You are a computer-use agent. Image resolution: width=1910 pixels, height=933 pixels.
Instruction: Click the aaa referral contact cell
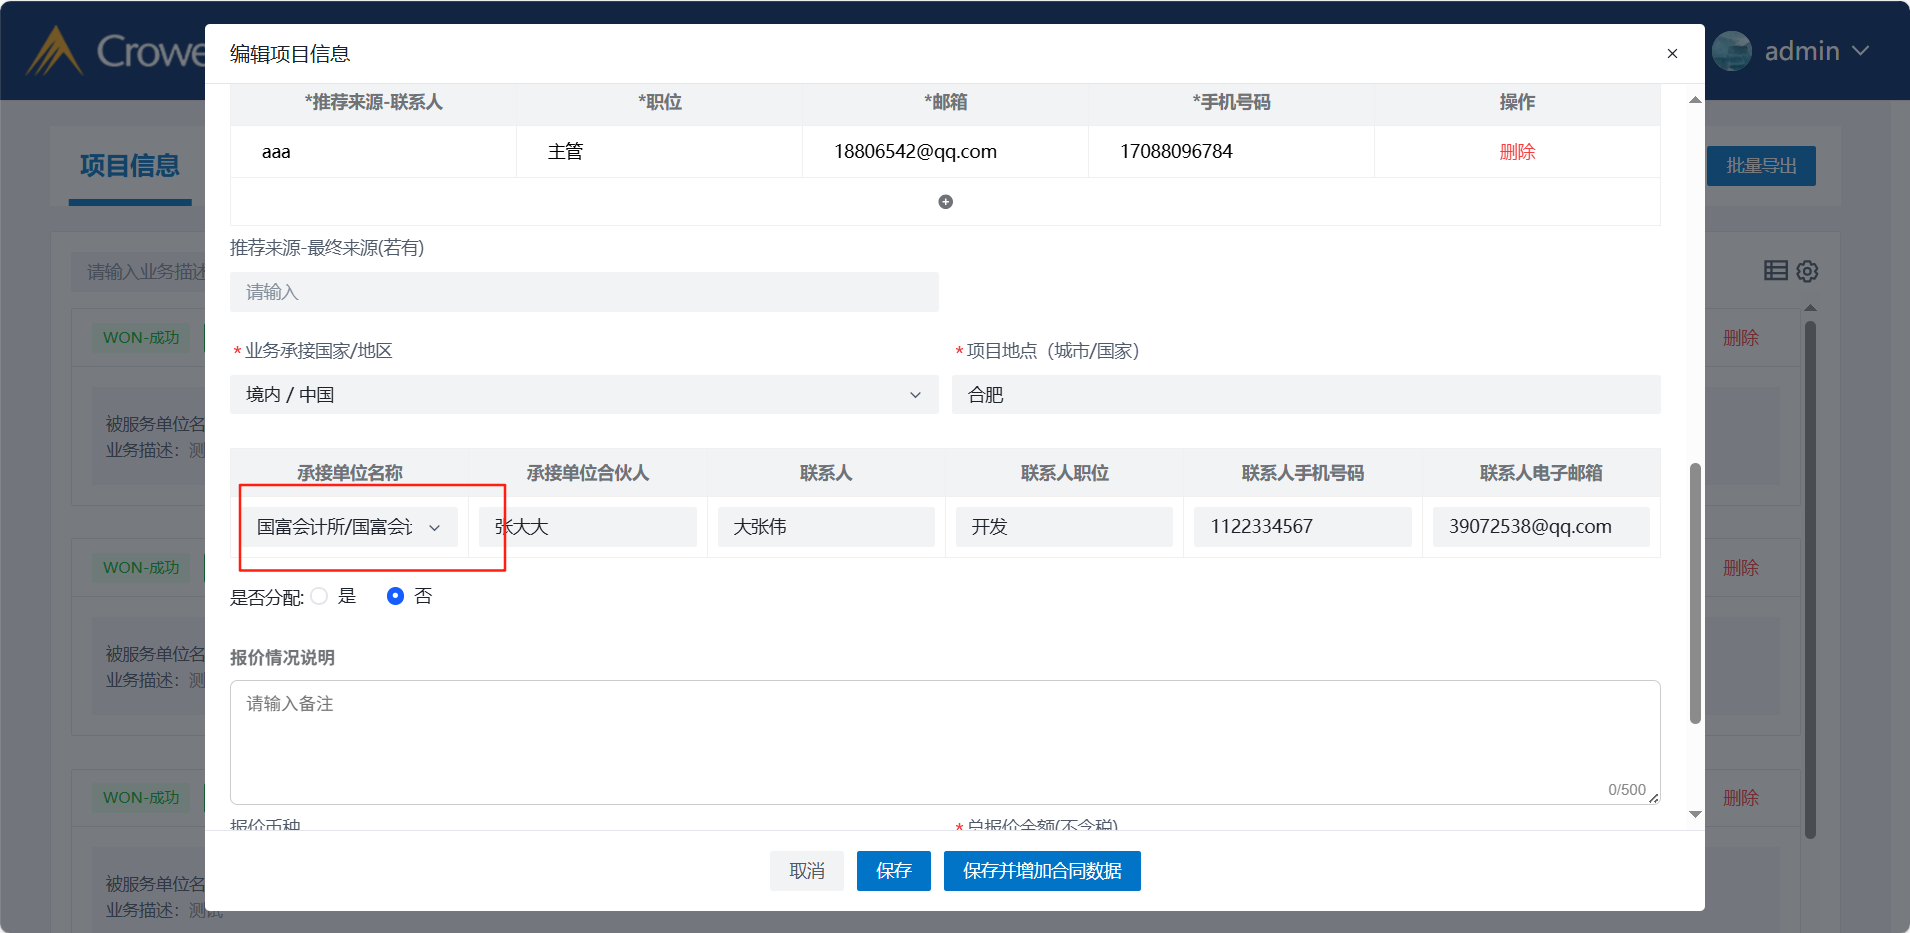[x=373, y=152]
